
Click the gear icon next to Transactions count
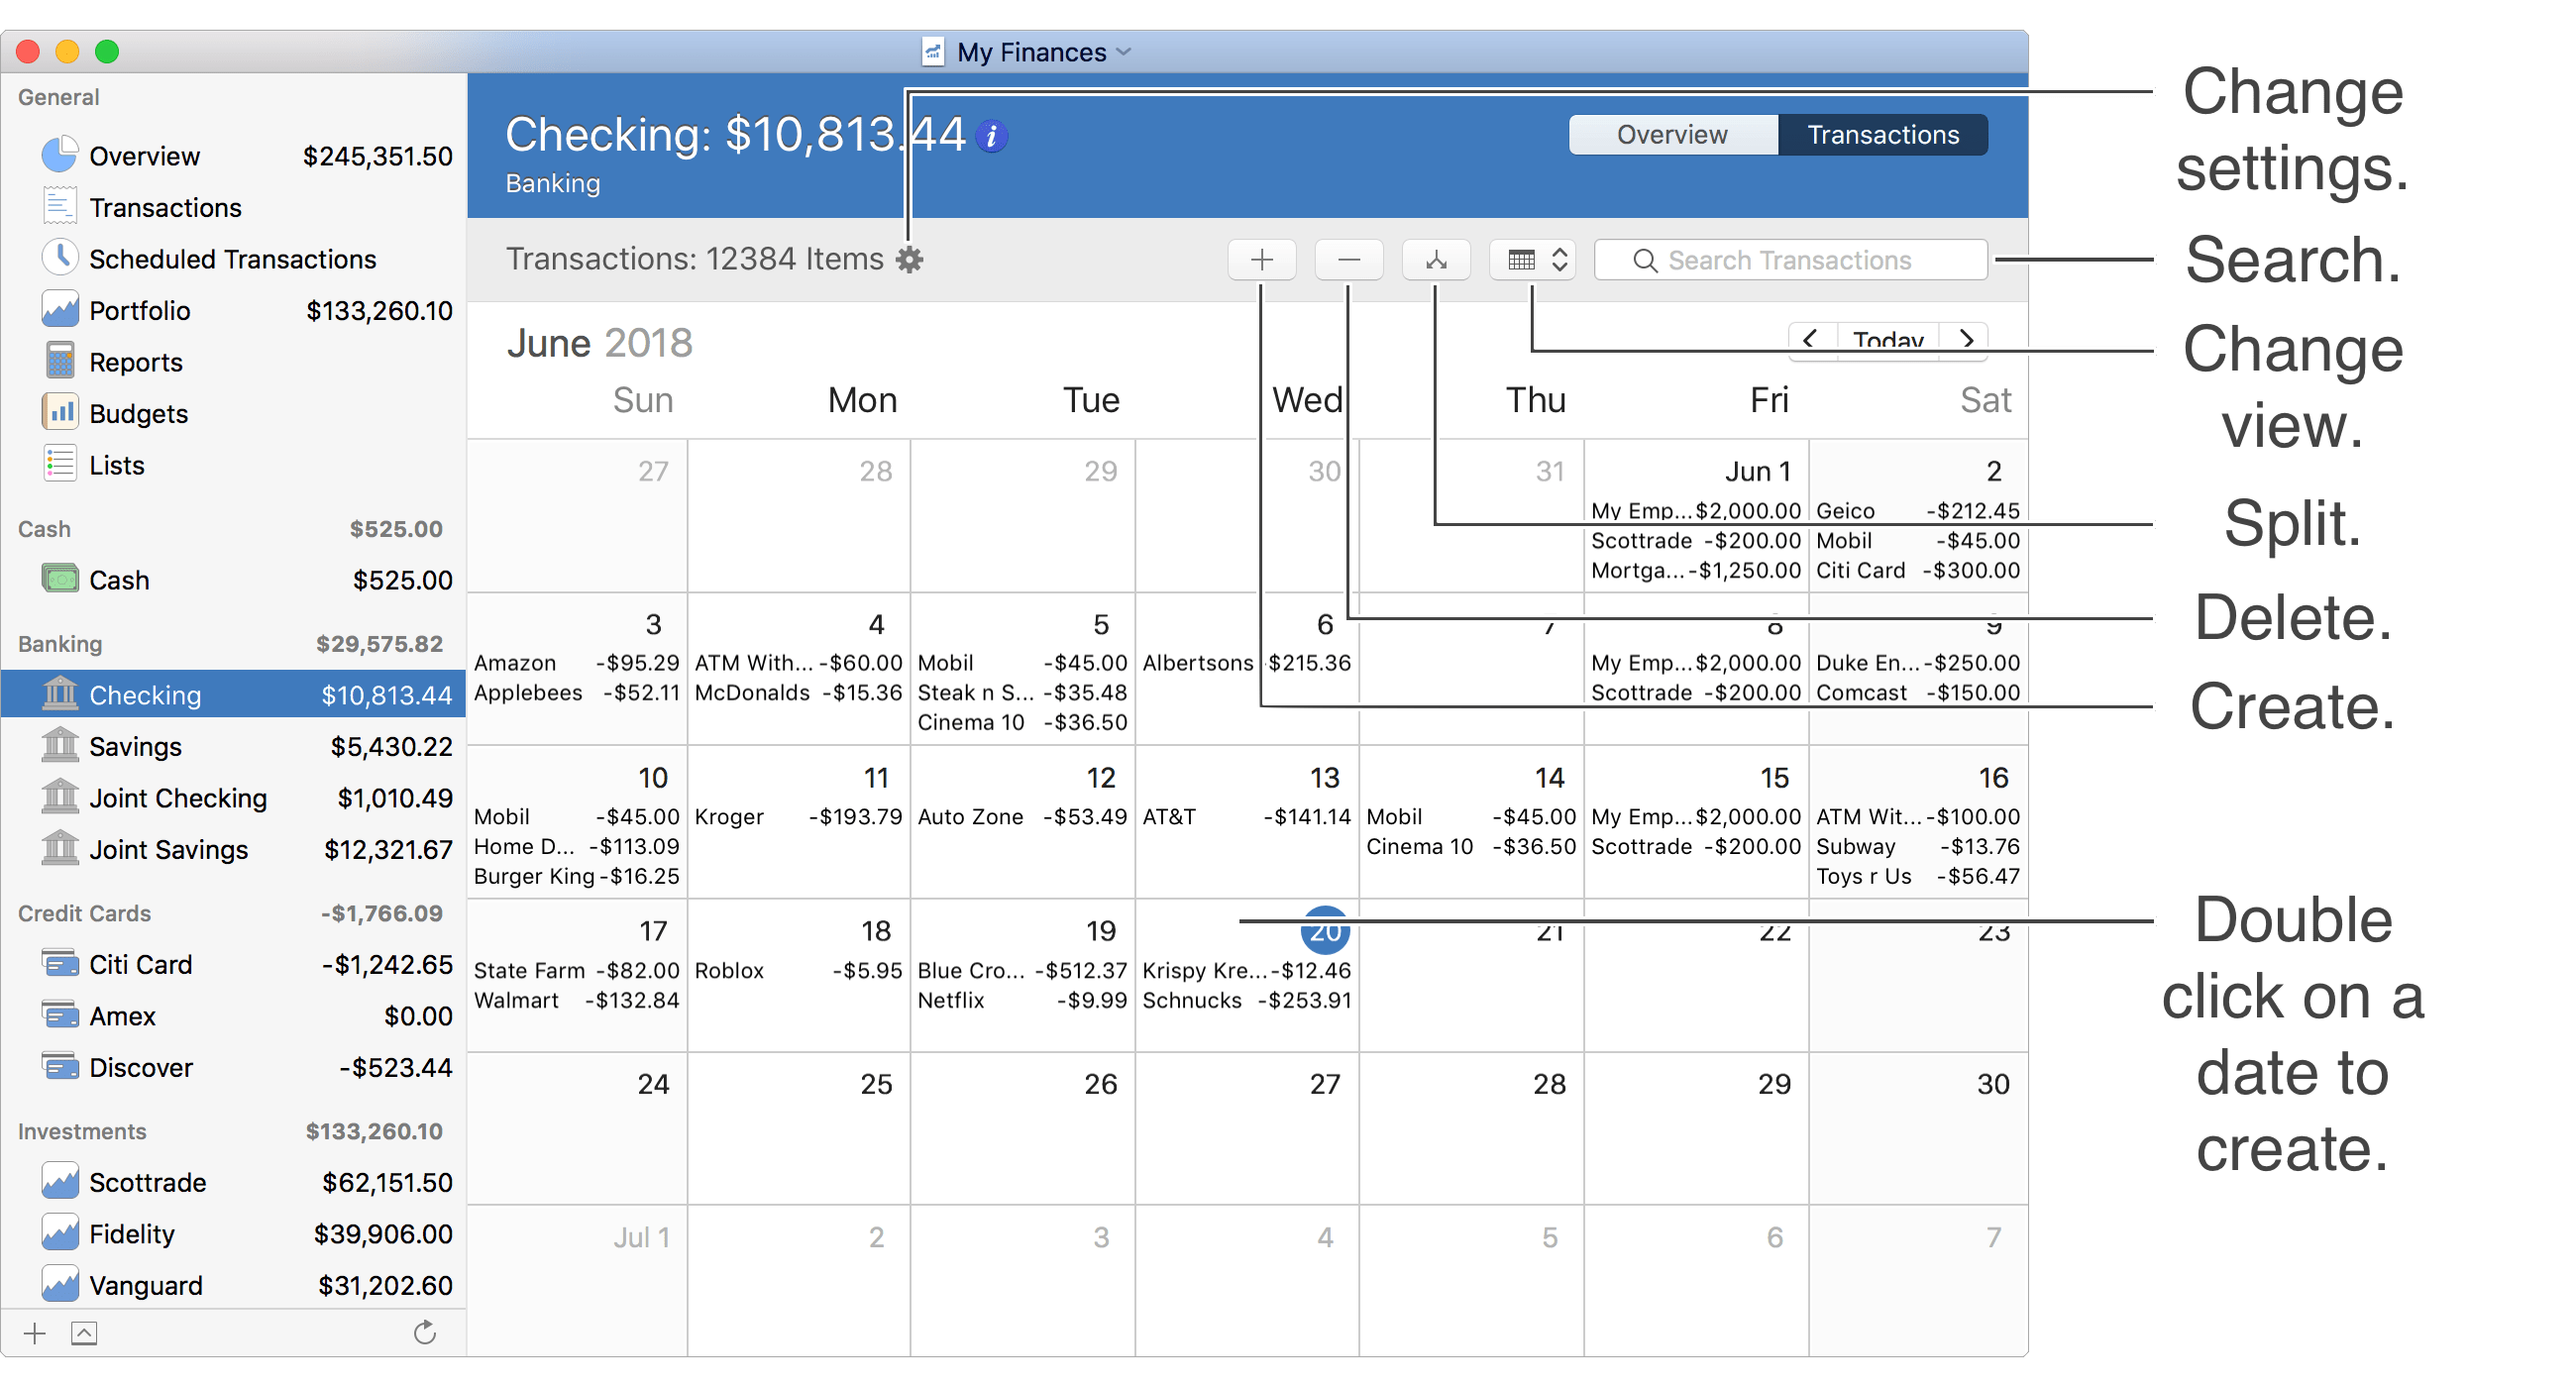(909, 260)
